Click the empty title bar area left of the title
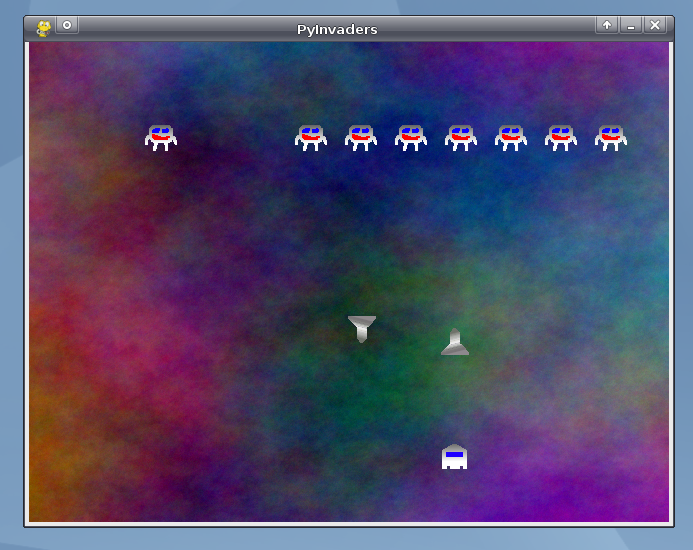The image size is (693, 550). tap(180, 28)
